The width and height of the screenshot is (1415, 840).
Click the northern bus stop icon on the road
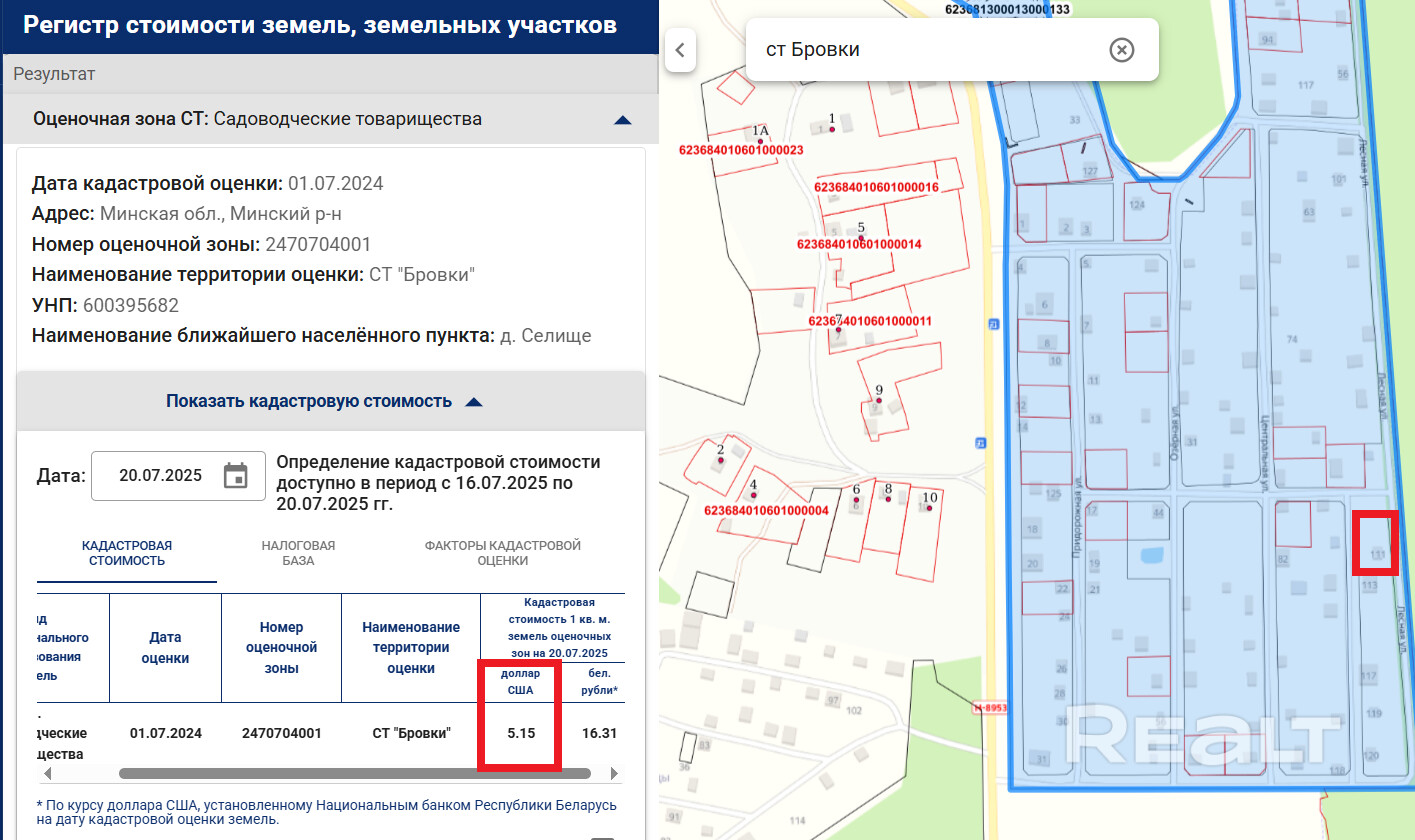992,324
